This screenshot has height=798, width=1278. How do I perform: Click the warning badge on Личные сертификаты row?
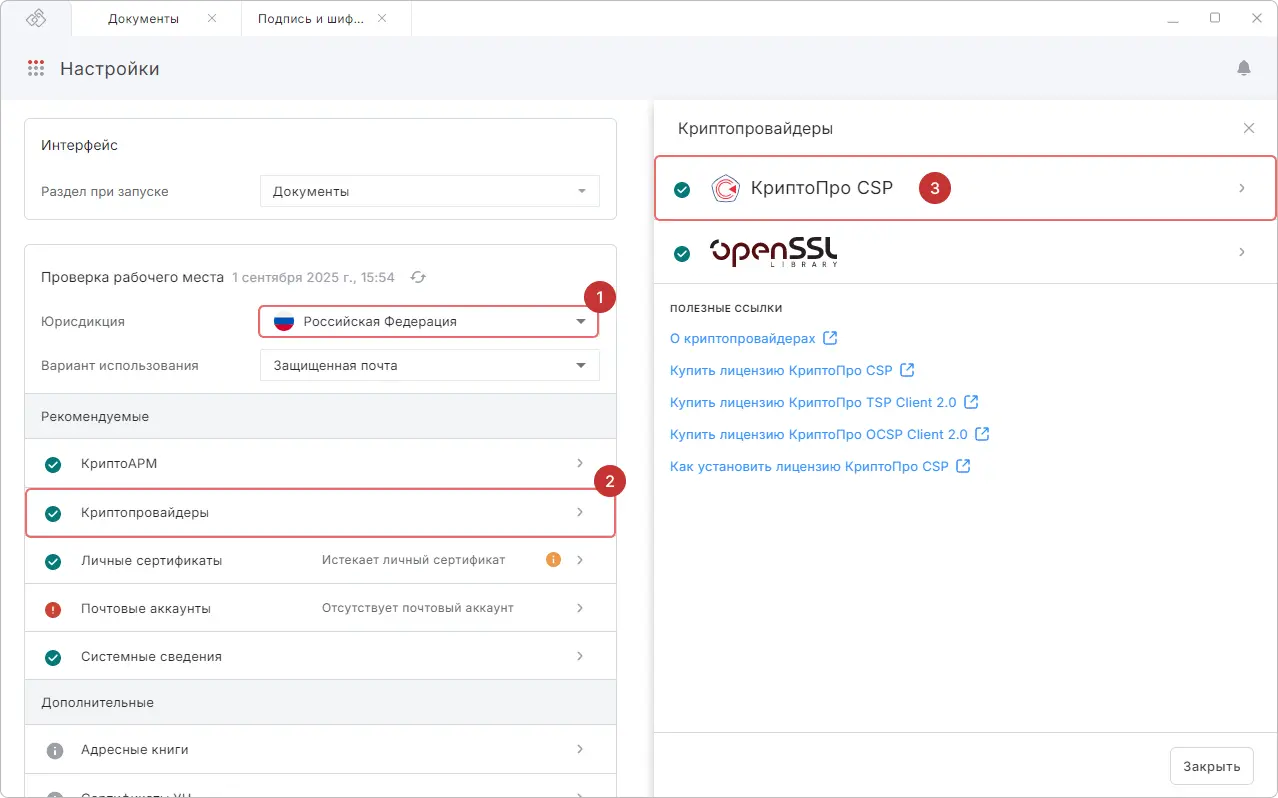552,560
